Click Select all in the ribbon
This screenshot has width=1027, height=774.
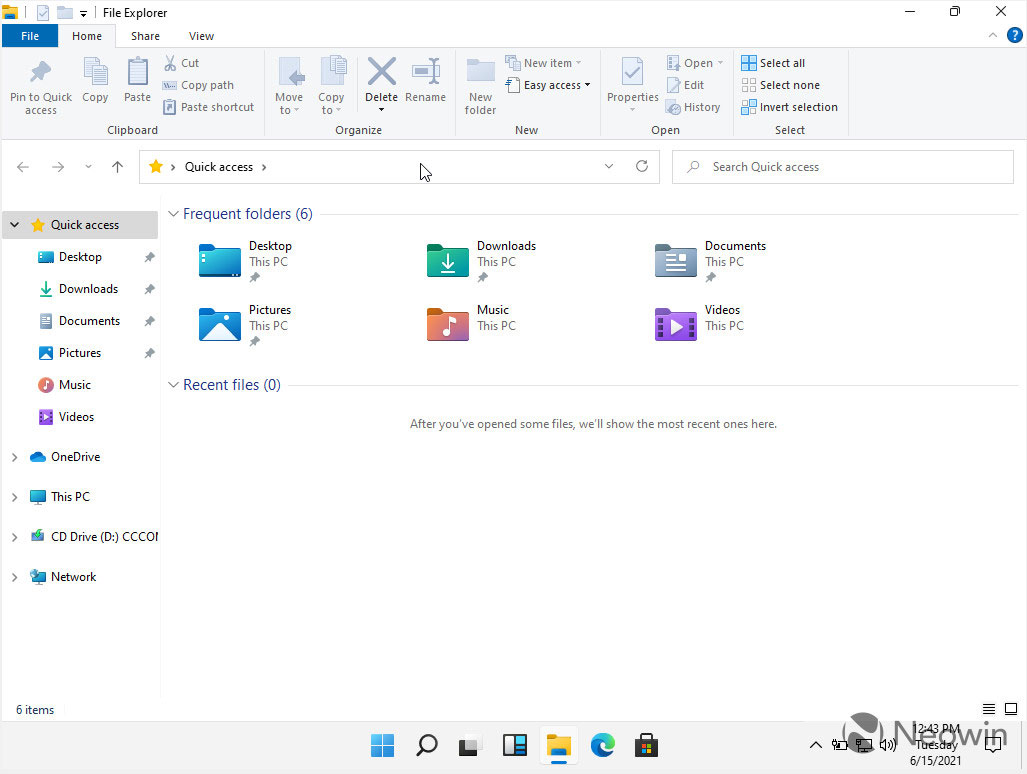coord(773,63)
